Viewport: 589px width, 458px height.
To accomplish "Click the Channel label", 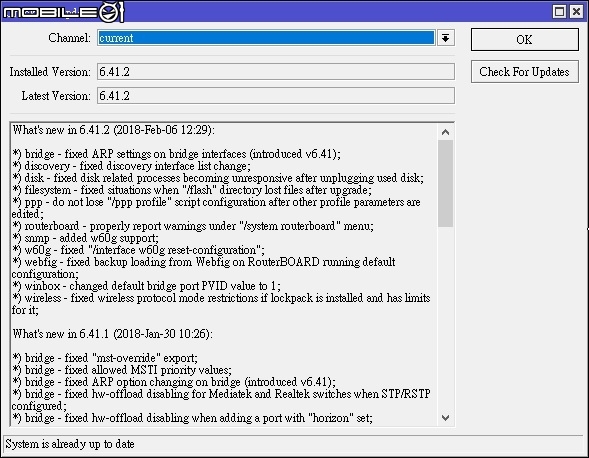I will tap(69, 38).
